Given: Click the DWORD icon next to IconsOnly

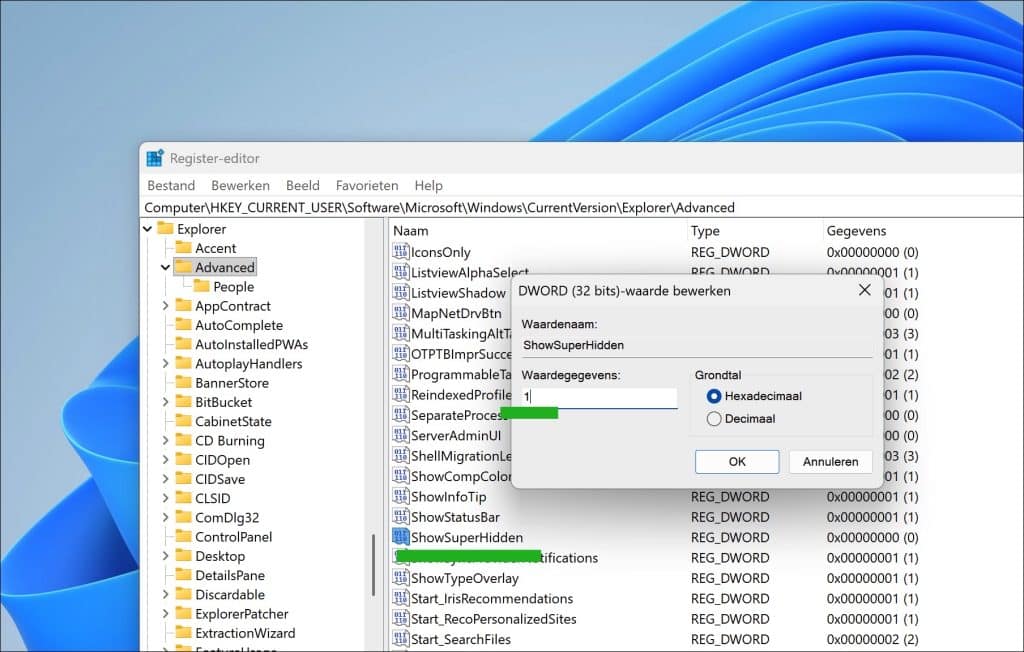Looking at the screenshot, I should 400,252.
